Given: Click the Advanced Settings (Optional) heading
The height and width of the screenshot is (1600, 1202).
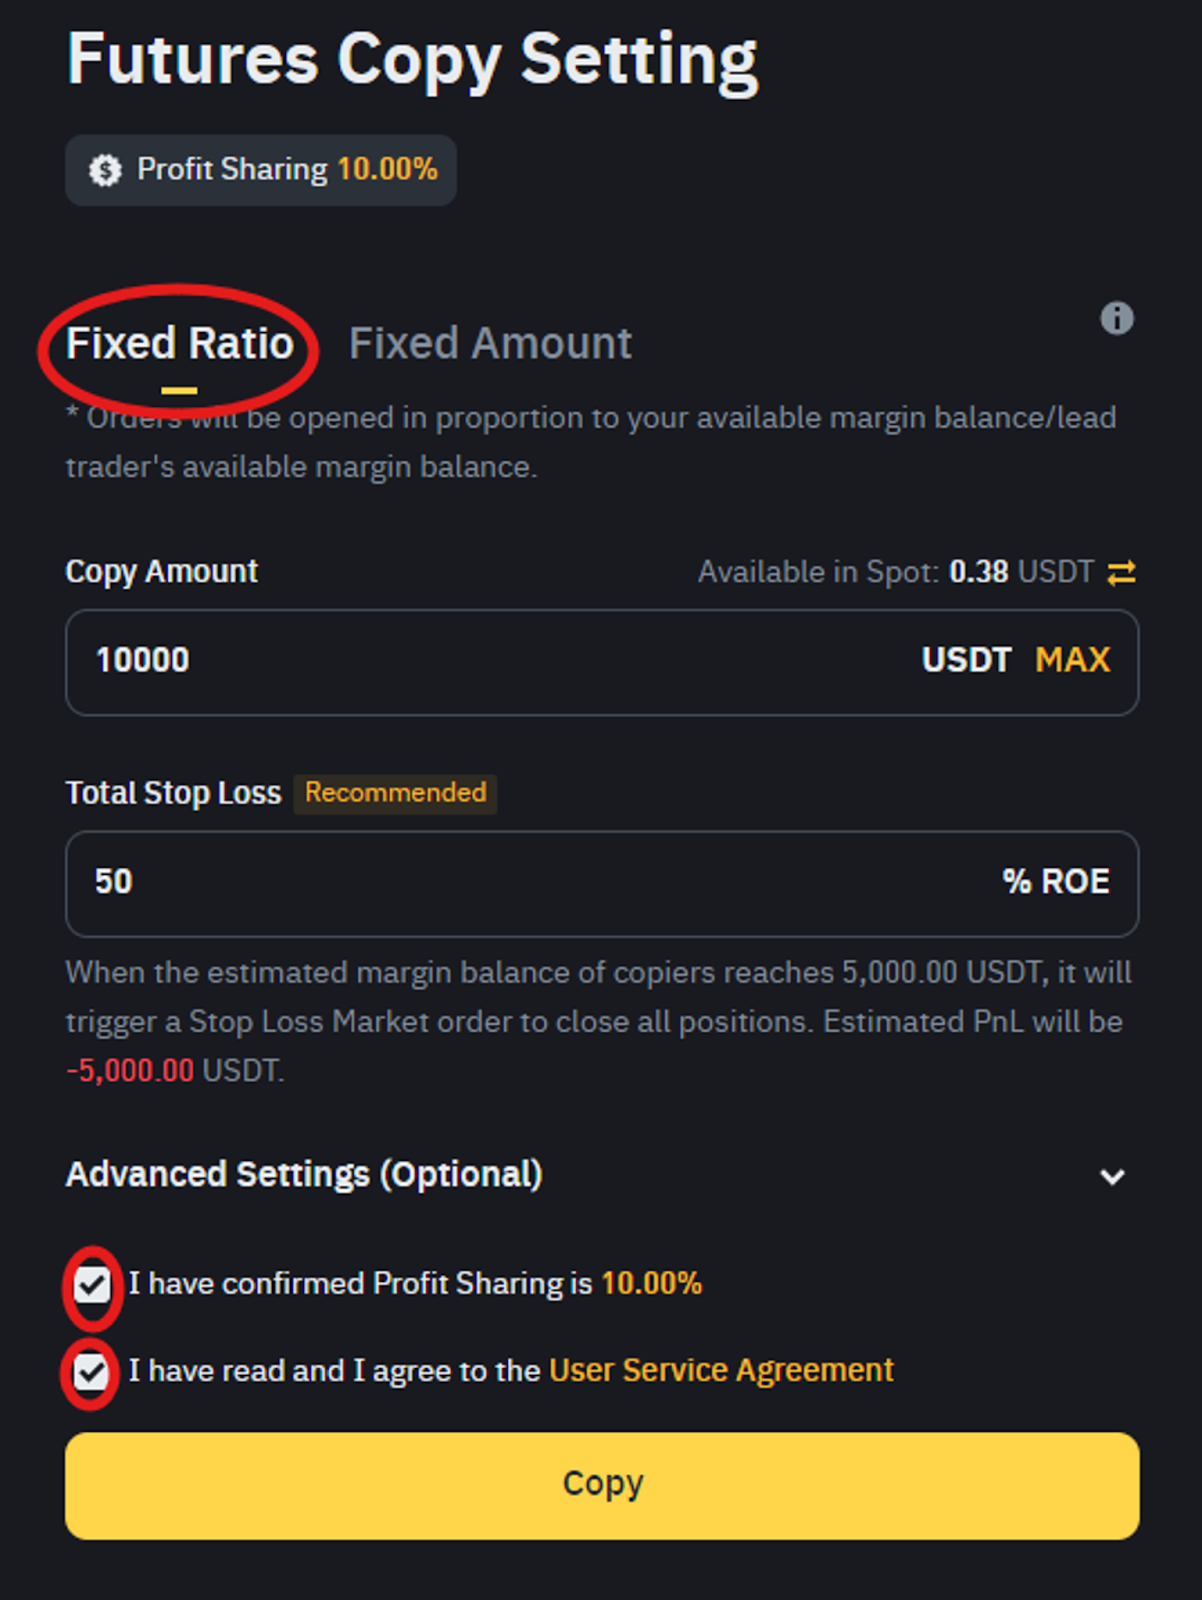Looking at the screenshot, I should point(304,1174).
